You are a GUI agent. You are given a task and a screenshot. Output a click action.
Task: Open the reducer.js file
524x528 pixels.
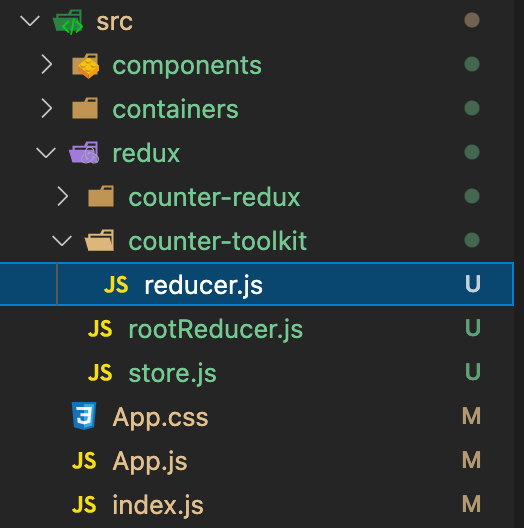point(203,286)
